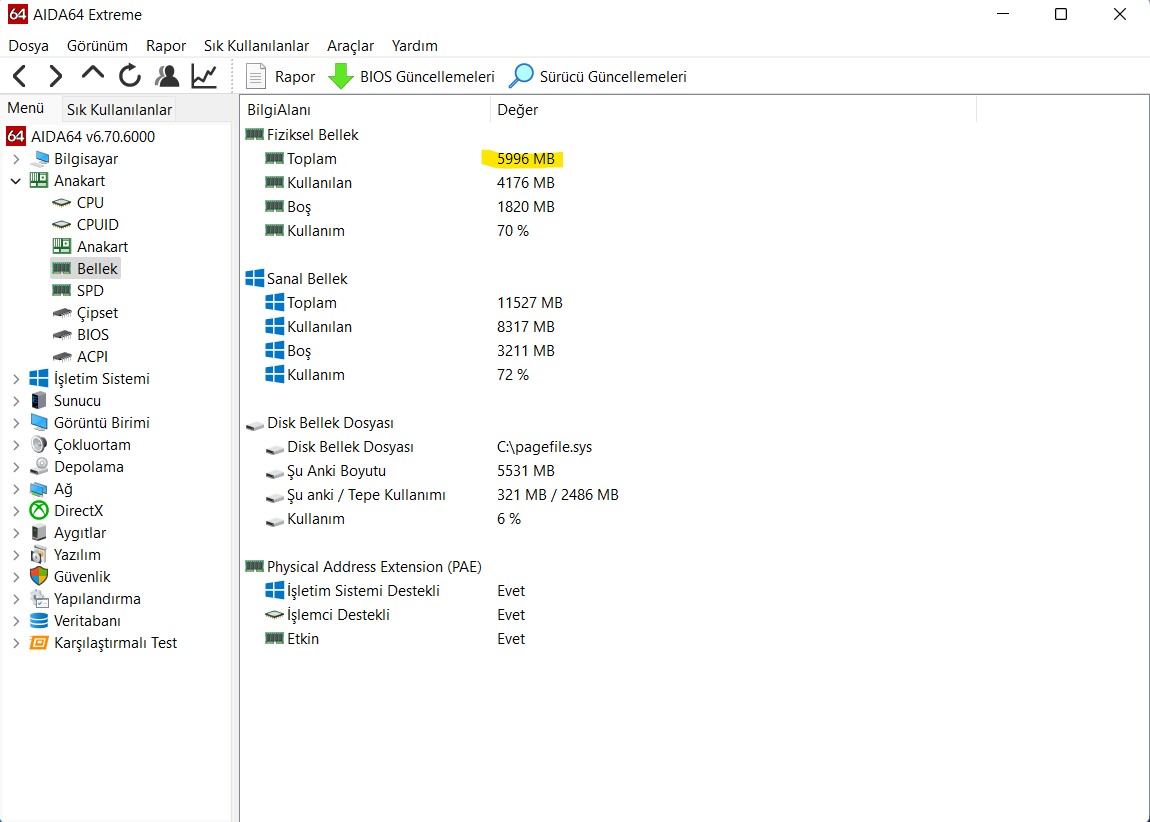This screenshot has width=1150, height=822.
Task: Open the line chart toolbar icon
Action: pos(204,76)
